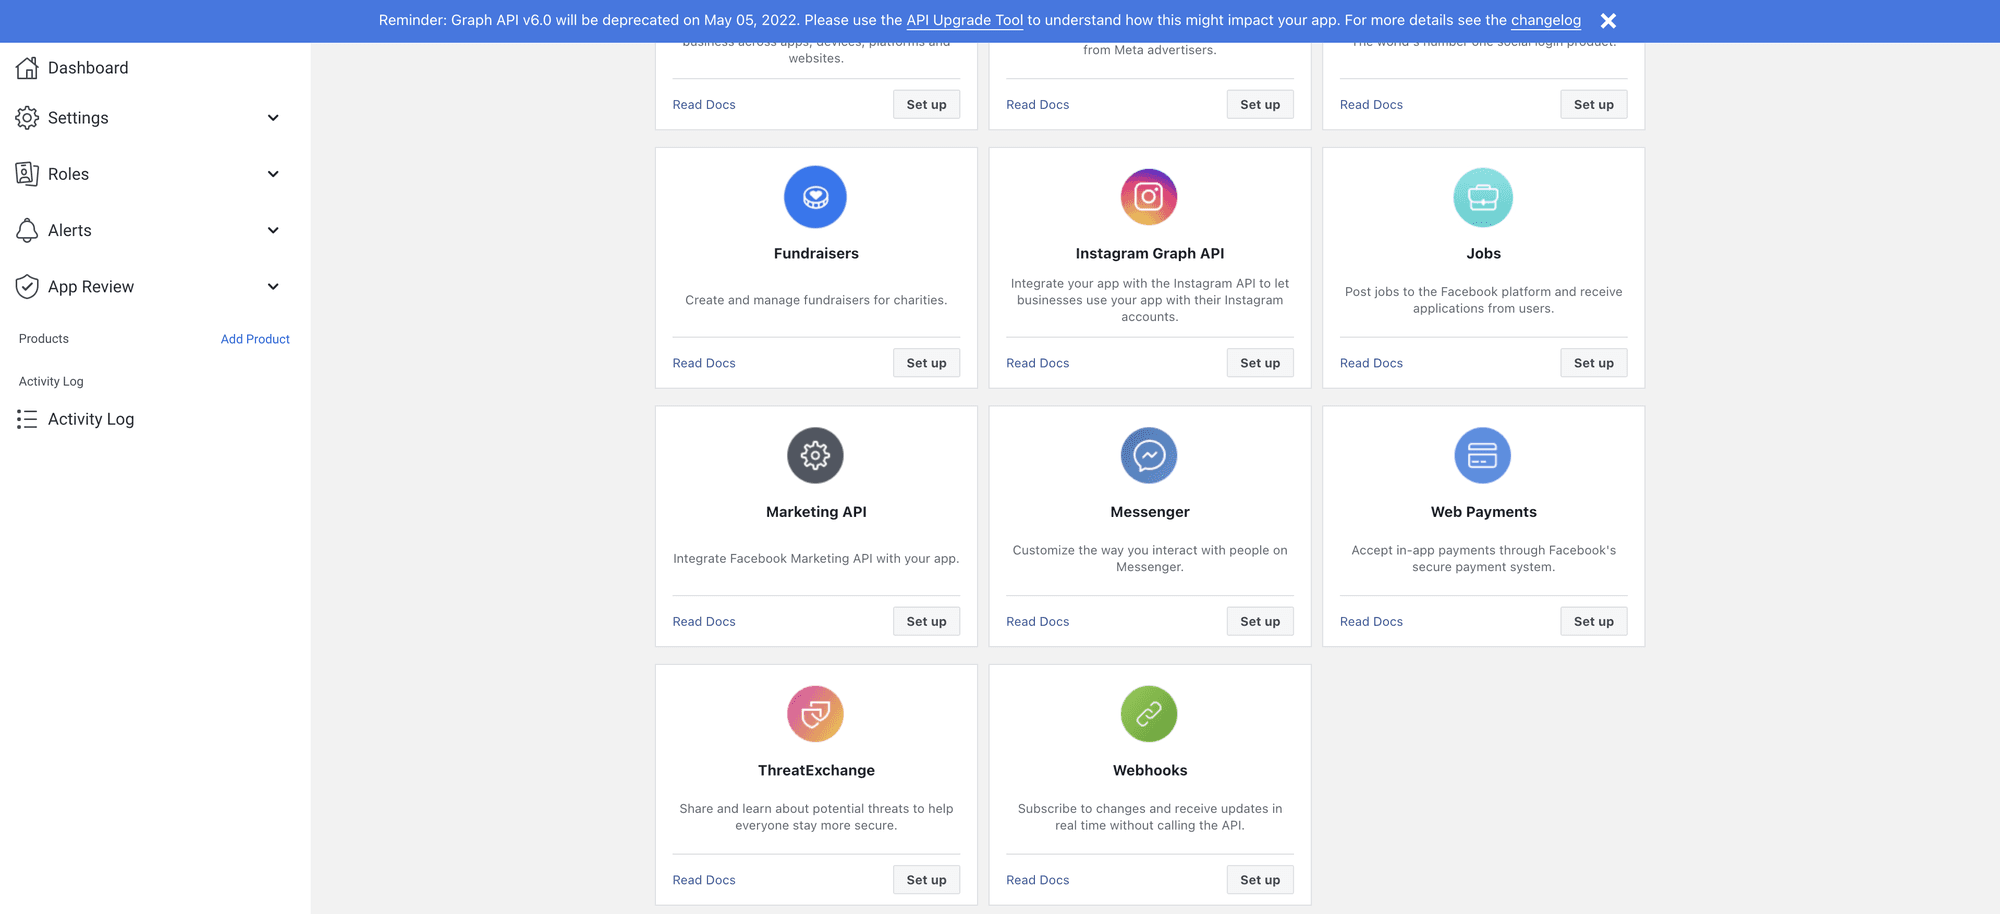
Task: Open the API Upgrade Tool link
Action: pos(964,20)
